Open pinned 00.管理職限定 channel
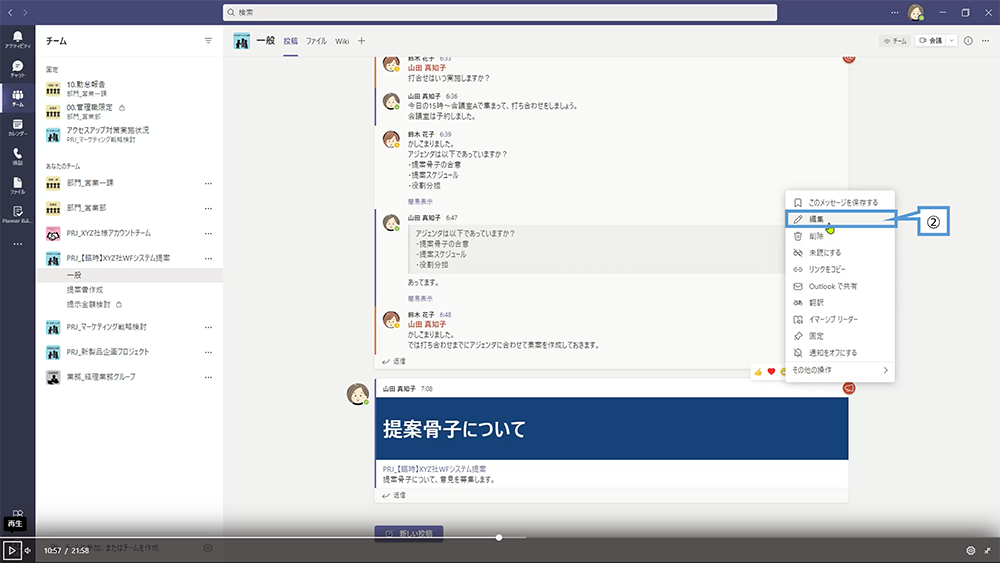 tap(89, 112)
